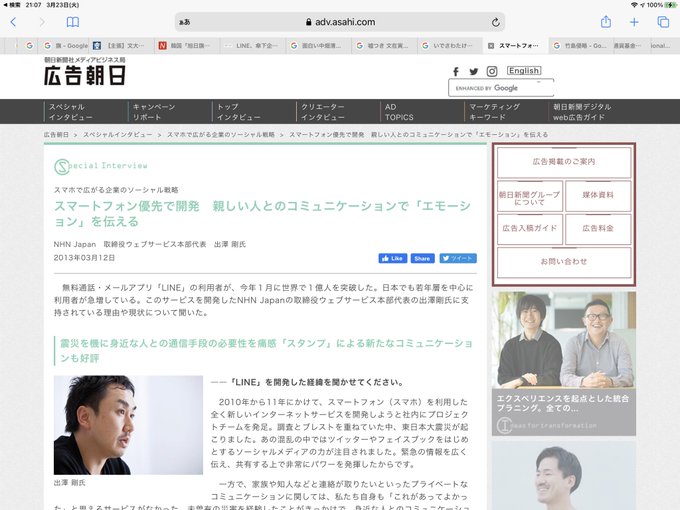The image size is (680, 510).
Task: Switch to the 竹島侵略 - Go… tab
Action: 581,46
